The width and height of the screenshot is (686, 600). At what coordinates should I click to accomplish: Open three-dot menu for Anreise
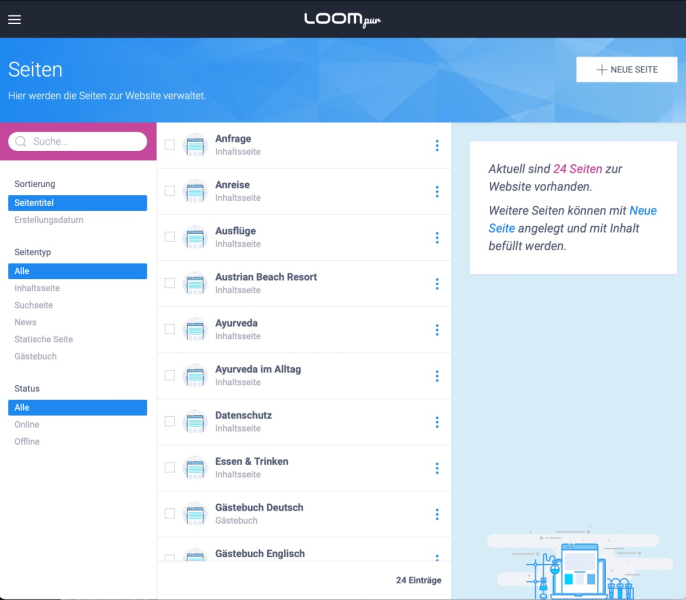pos(437,192)
